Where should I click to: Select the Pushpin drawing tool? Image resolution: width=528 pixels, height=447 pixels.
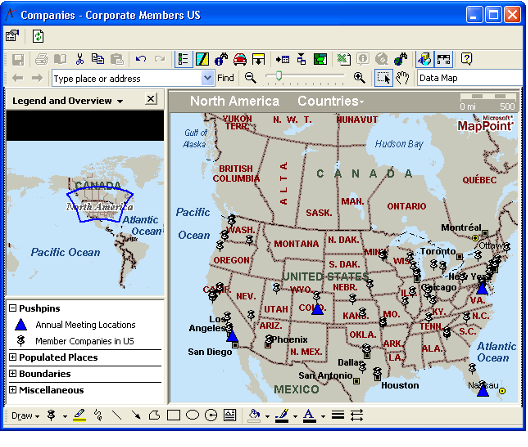click(52, 415)
